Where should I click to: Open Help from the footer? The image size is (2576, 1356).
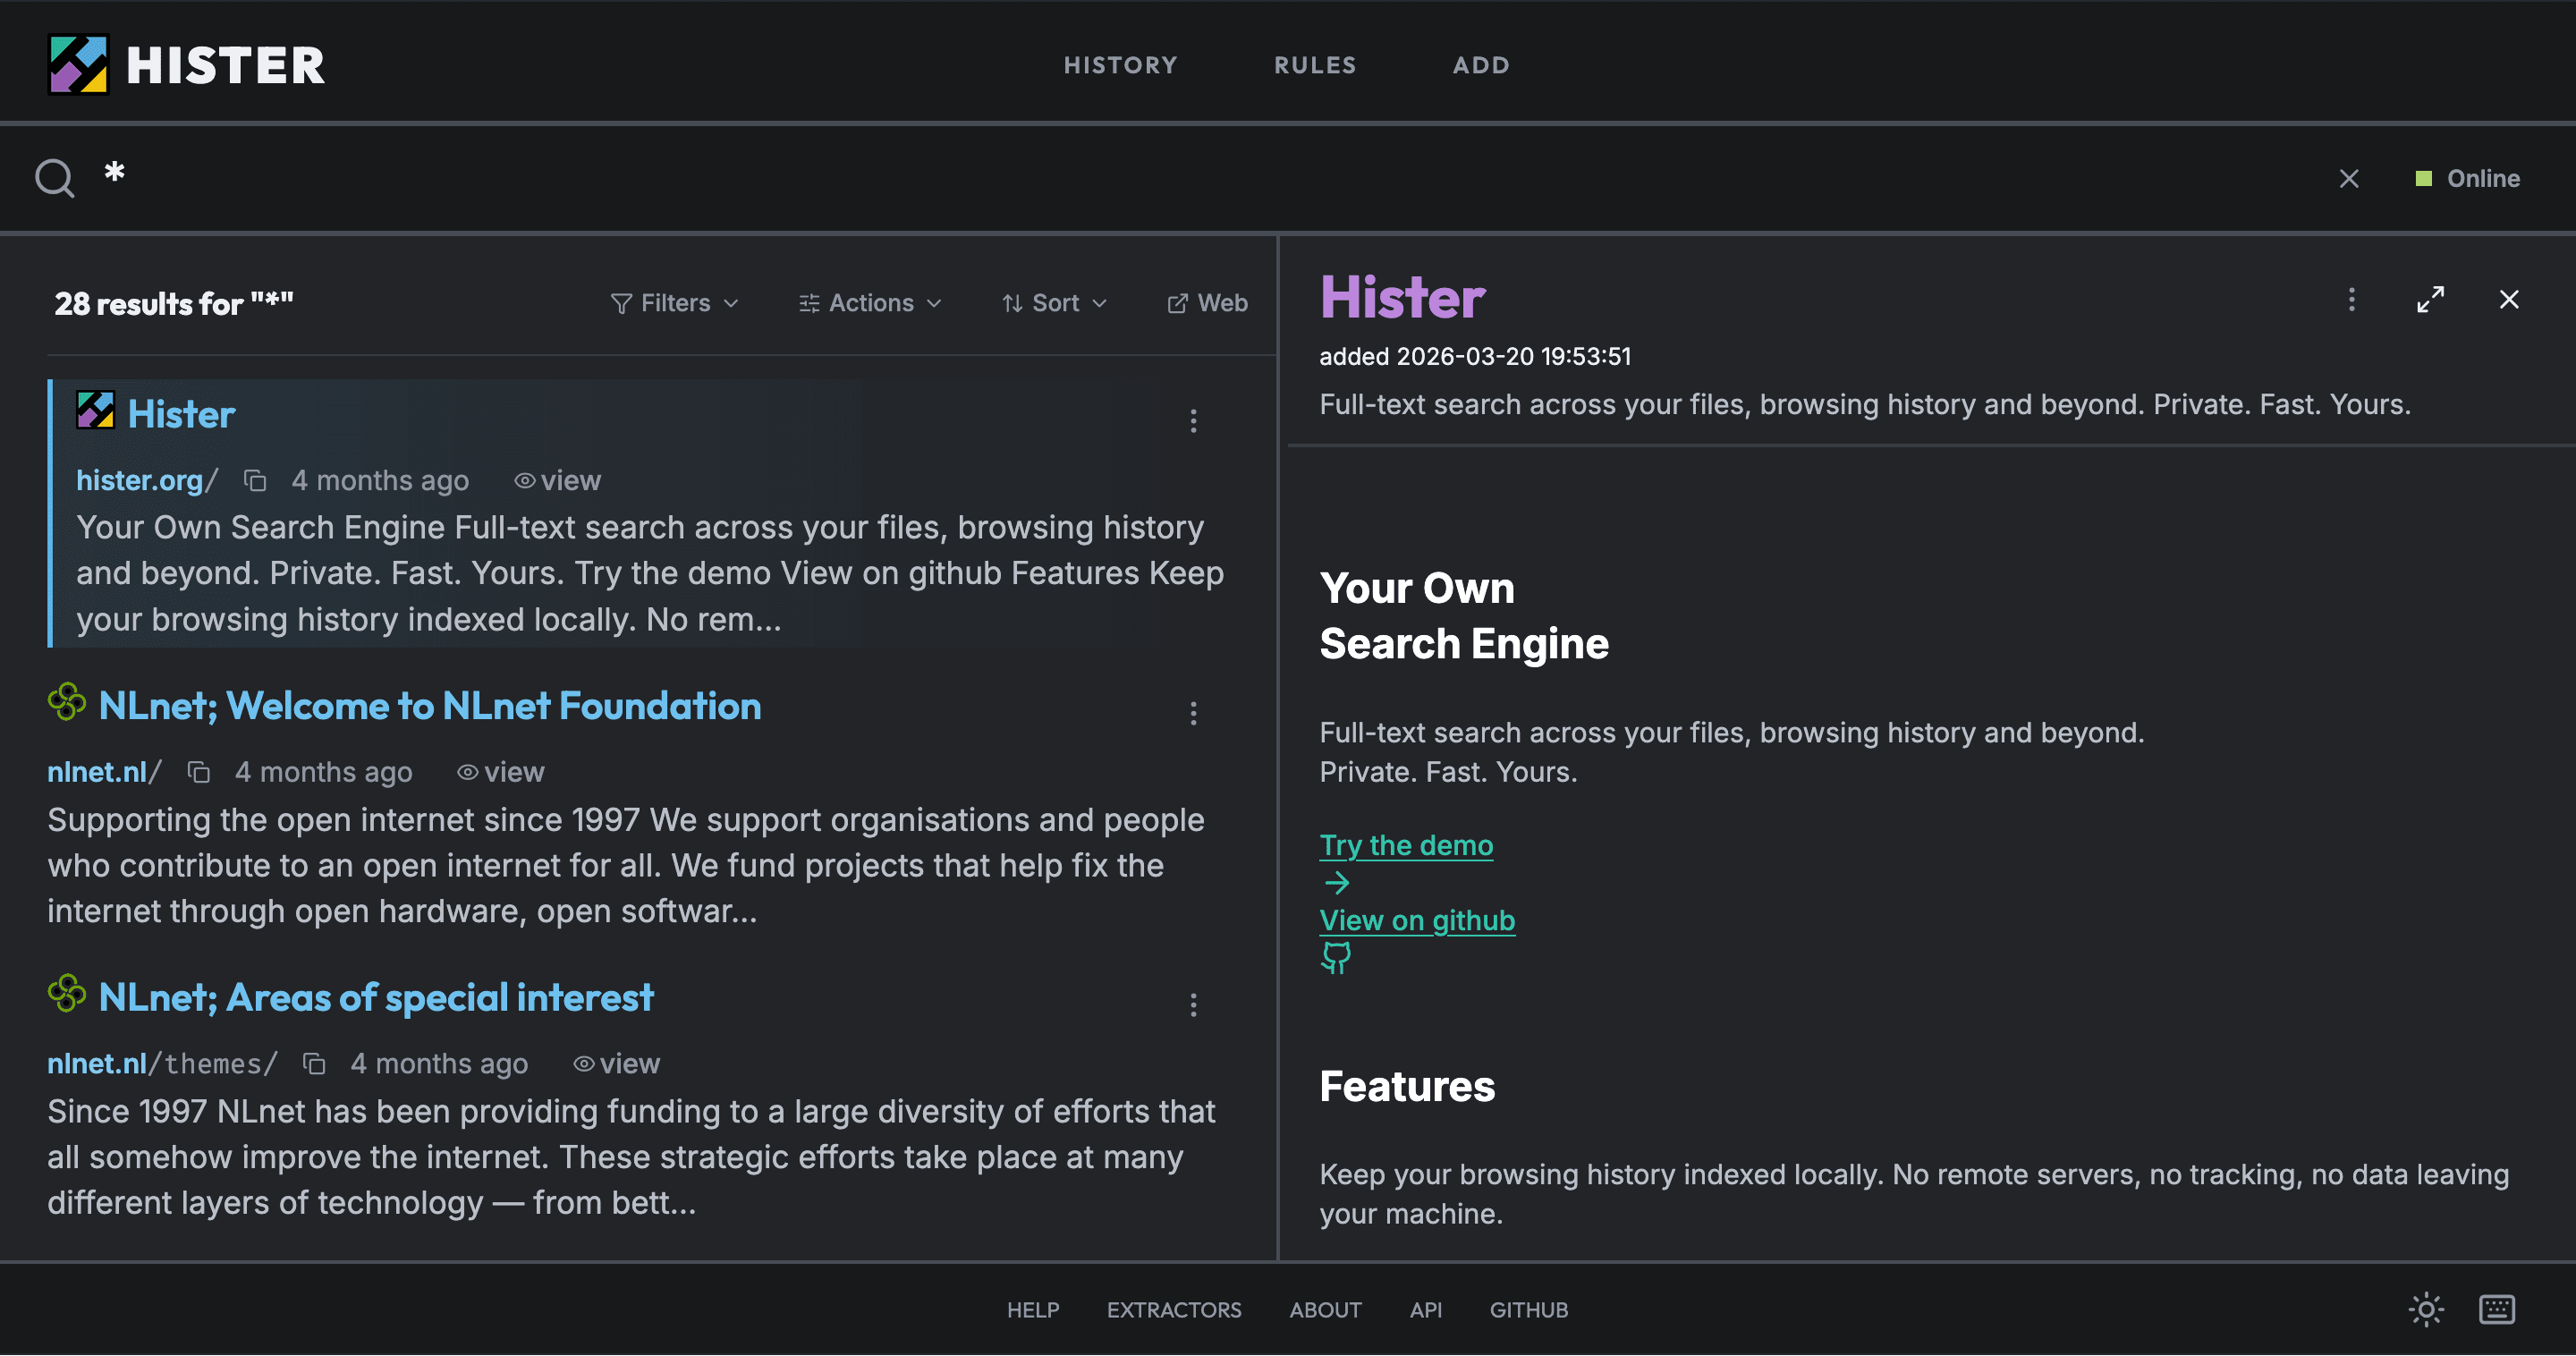(1033, 1310)
